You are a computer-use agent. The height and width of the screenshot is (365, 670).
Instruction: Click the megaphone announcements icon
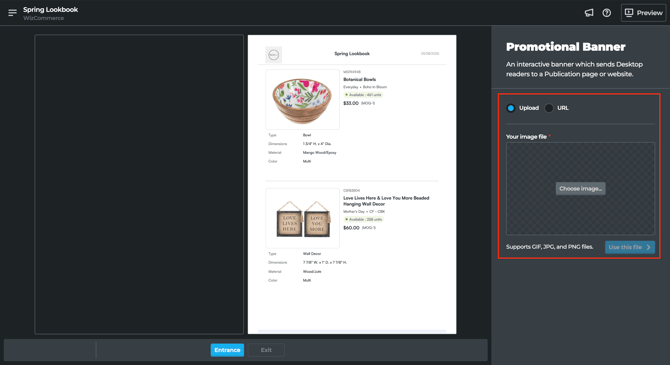click(589, 13)
